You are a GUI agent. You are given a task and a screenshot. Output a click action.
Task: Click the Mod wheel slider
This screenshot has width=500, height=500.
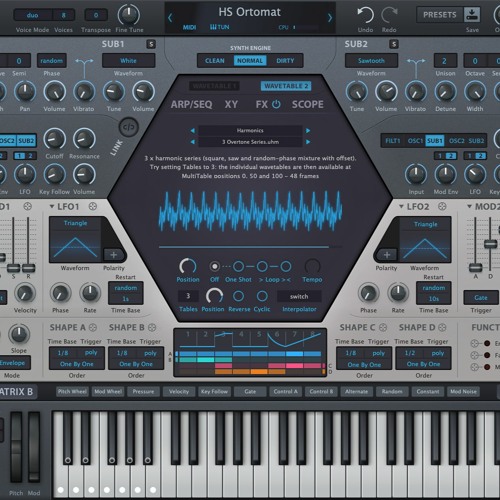pos(34,447)
